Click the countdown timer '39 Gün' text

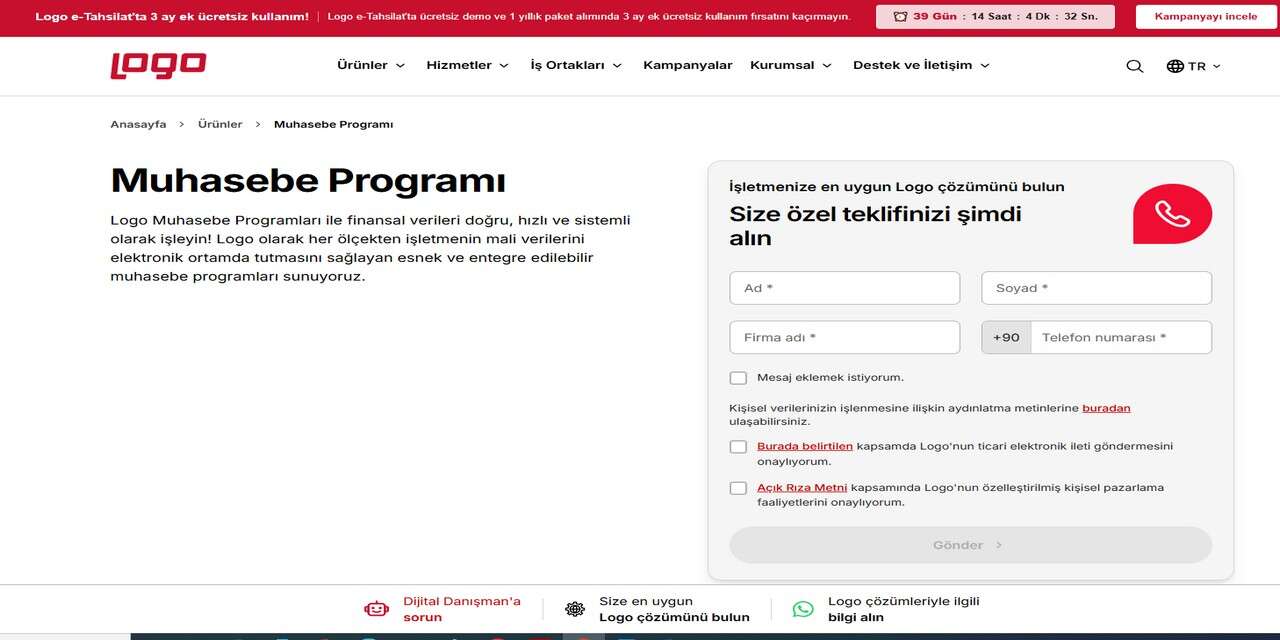(936, 16)
